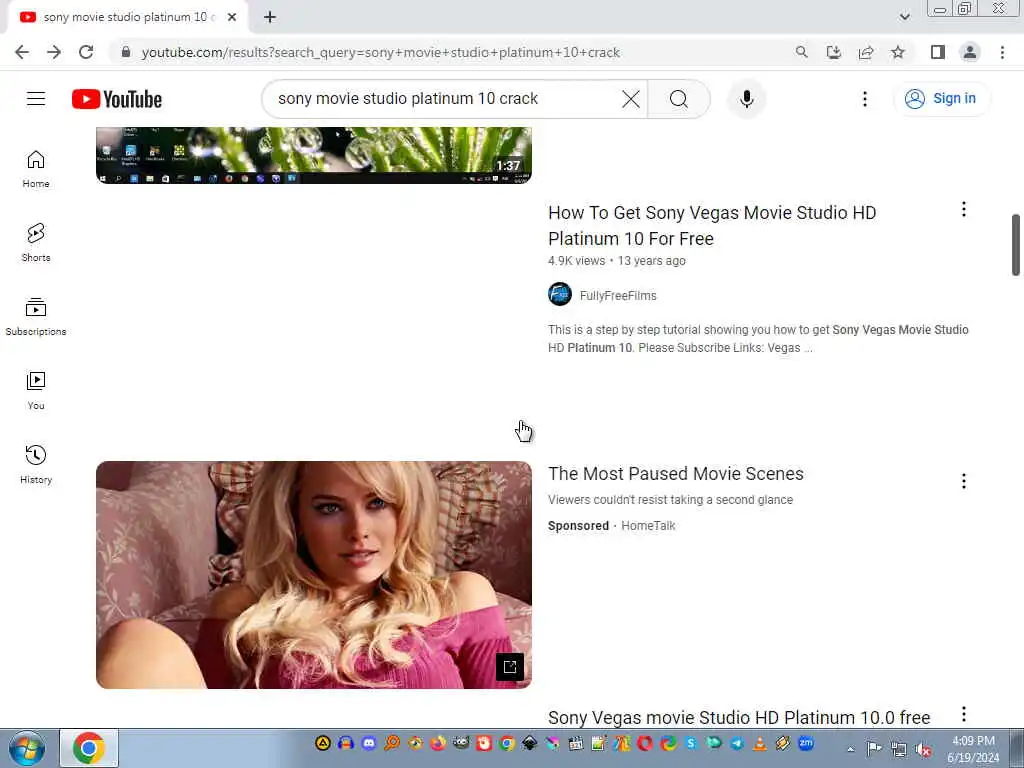The height and width of the screenshot is (768, 1024).
Task: Install app via address bar download icon
Action: pyautogui.click(x=834, y=52)
